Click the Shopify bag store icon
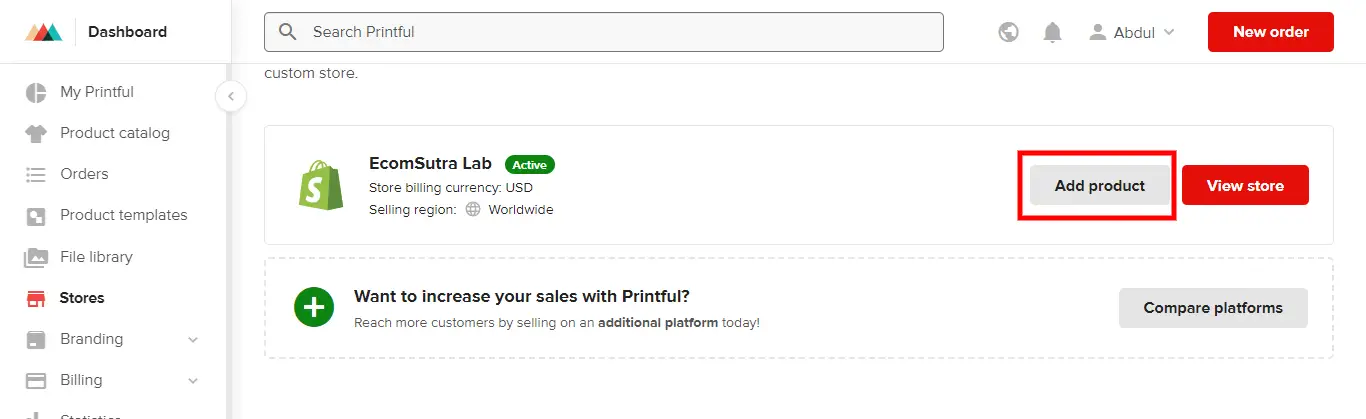Viewport: 1366px width, 419px height. pos(320,185)
